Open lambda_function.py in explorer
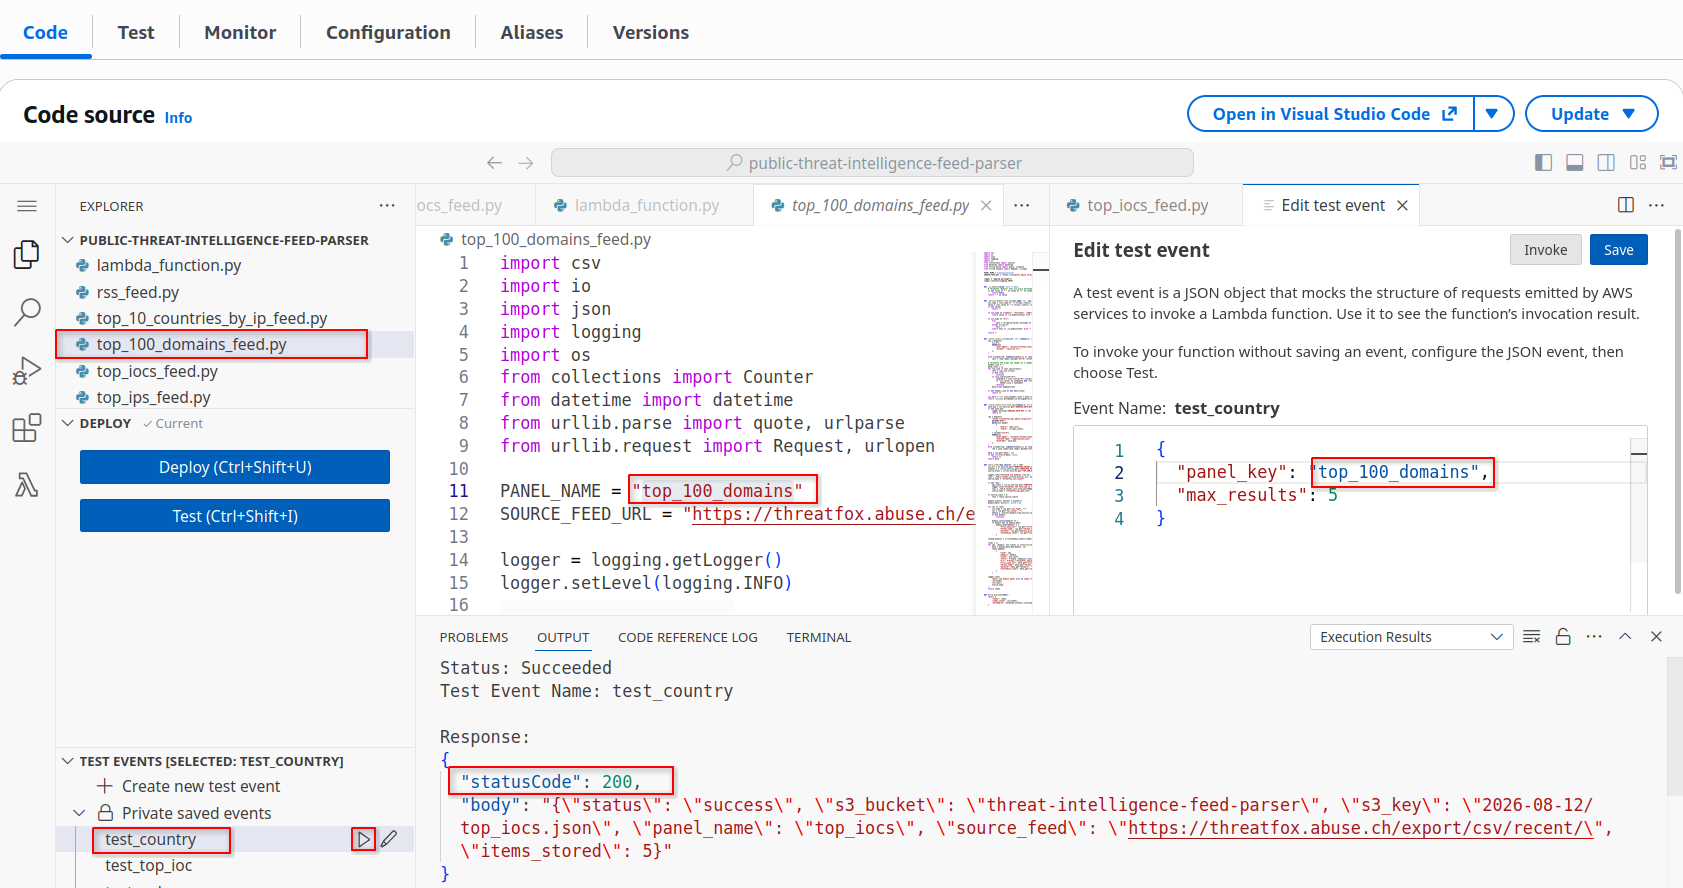 169,265
